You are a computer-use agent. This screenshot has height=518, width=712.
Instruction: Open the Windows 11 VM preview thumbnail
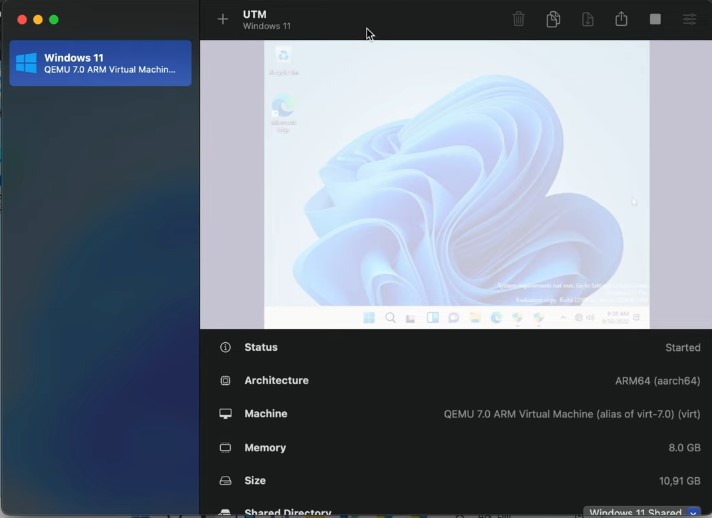tap(456, 184)
